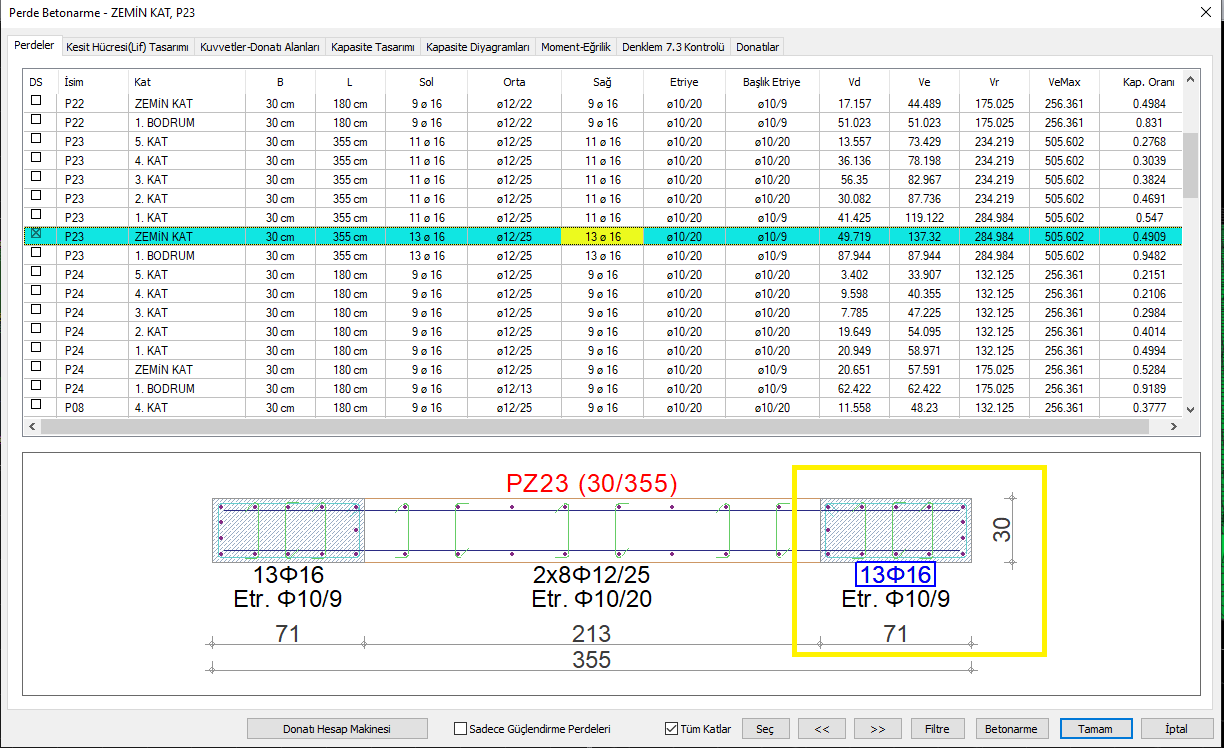The height and width of the screenshot is (748, 1224).
Task: Click the Vd value 62.422
Action: pyautogui.click(x=854, y=389)
